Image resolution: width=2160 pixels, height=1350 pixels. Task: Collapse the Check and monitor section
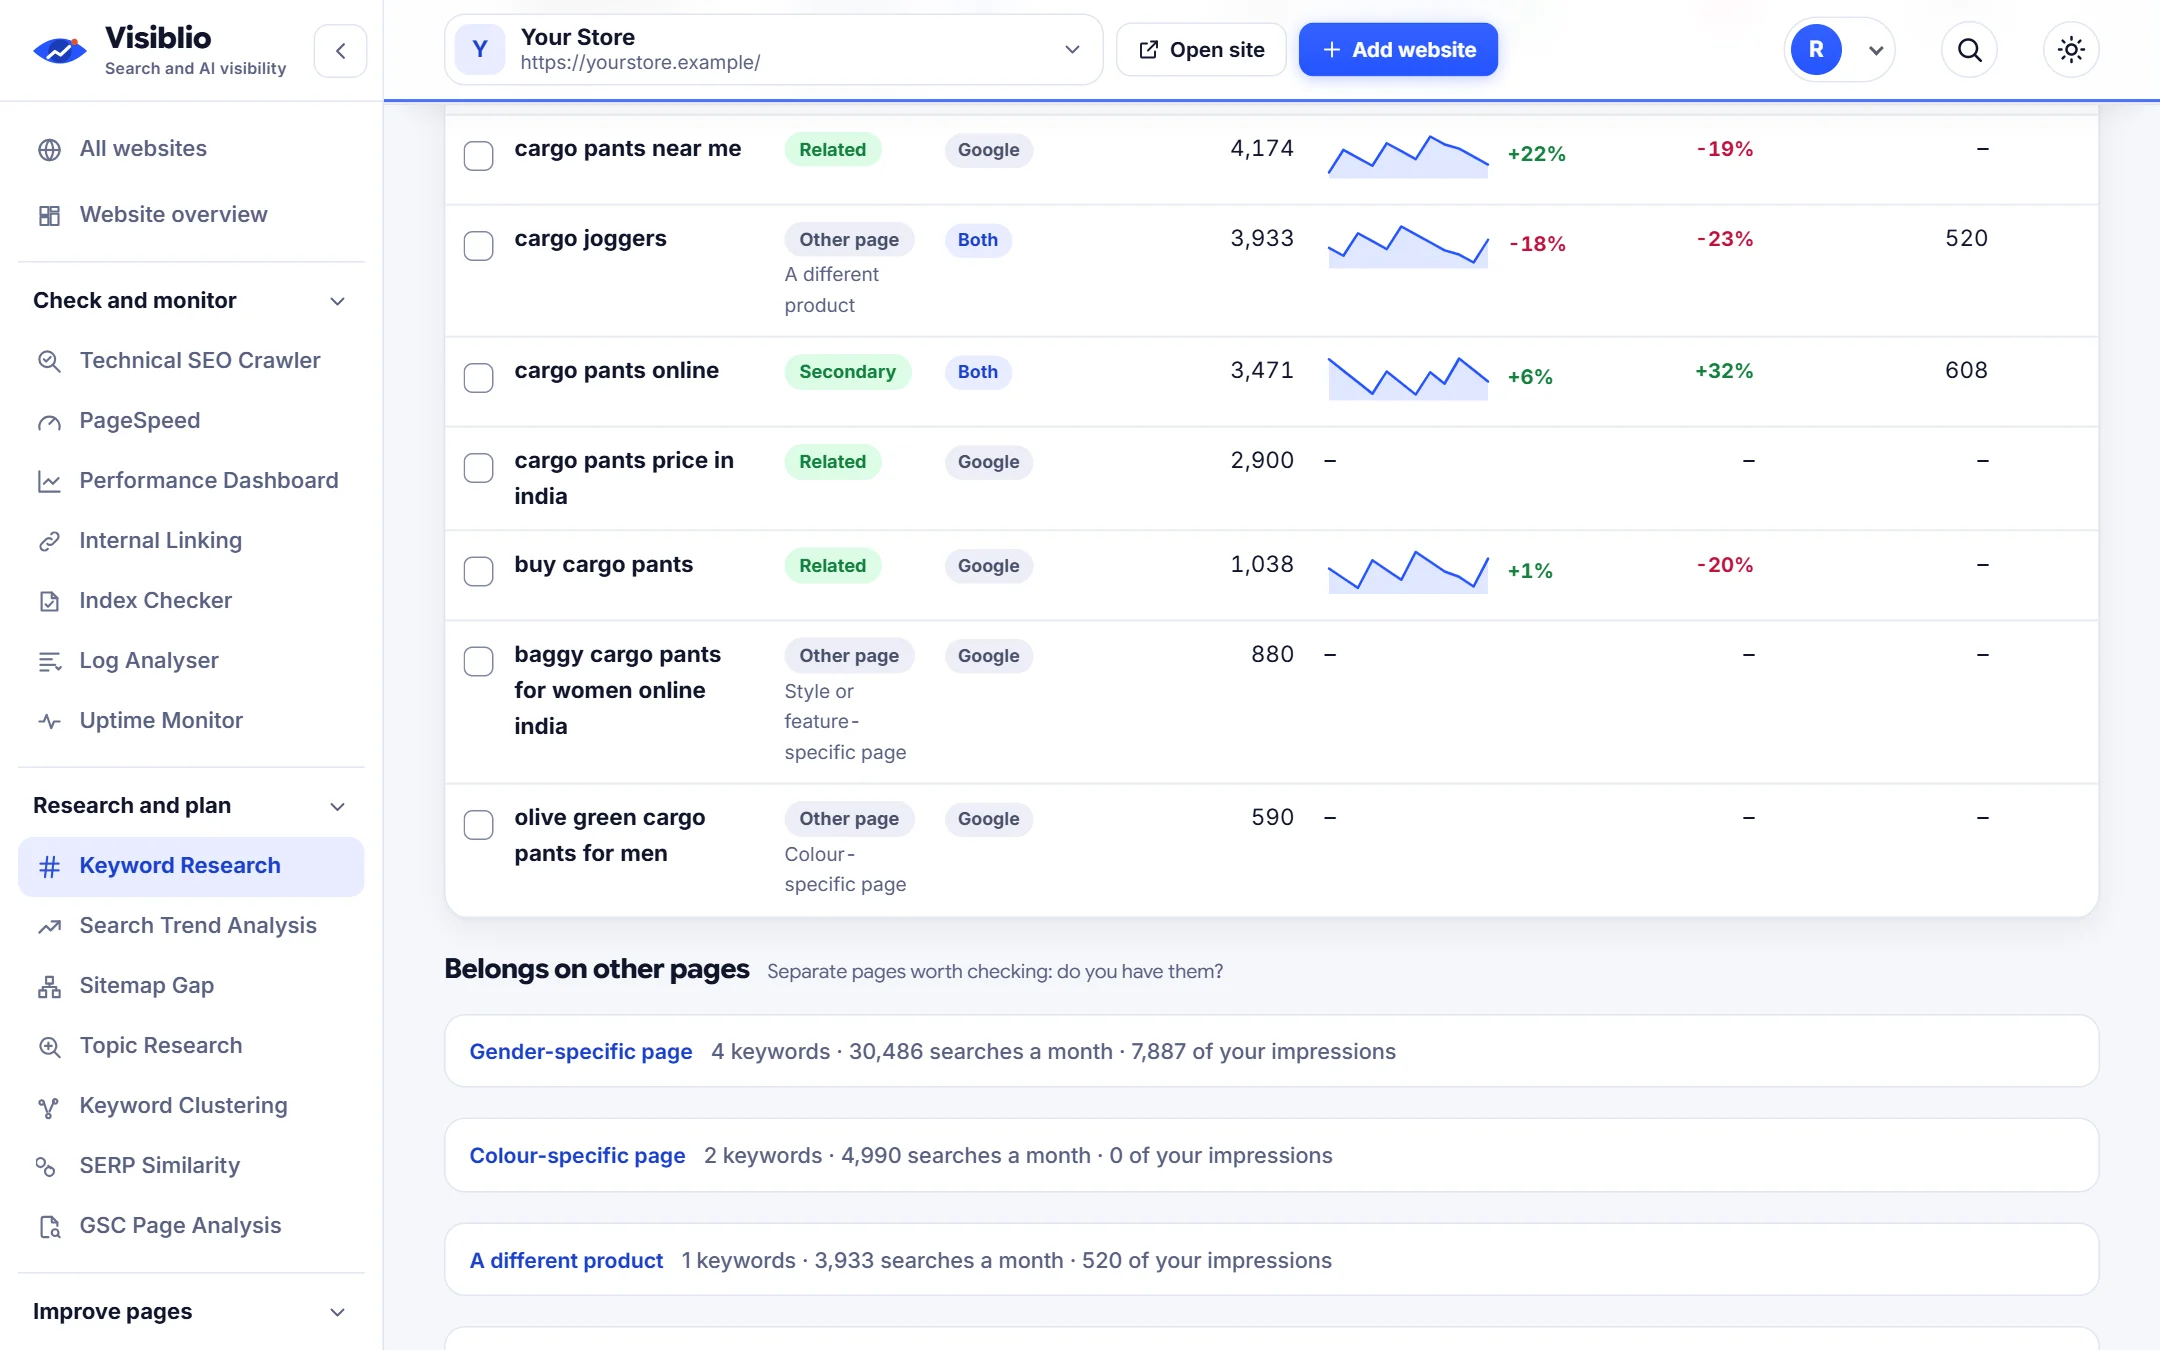coord(191,301)
